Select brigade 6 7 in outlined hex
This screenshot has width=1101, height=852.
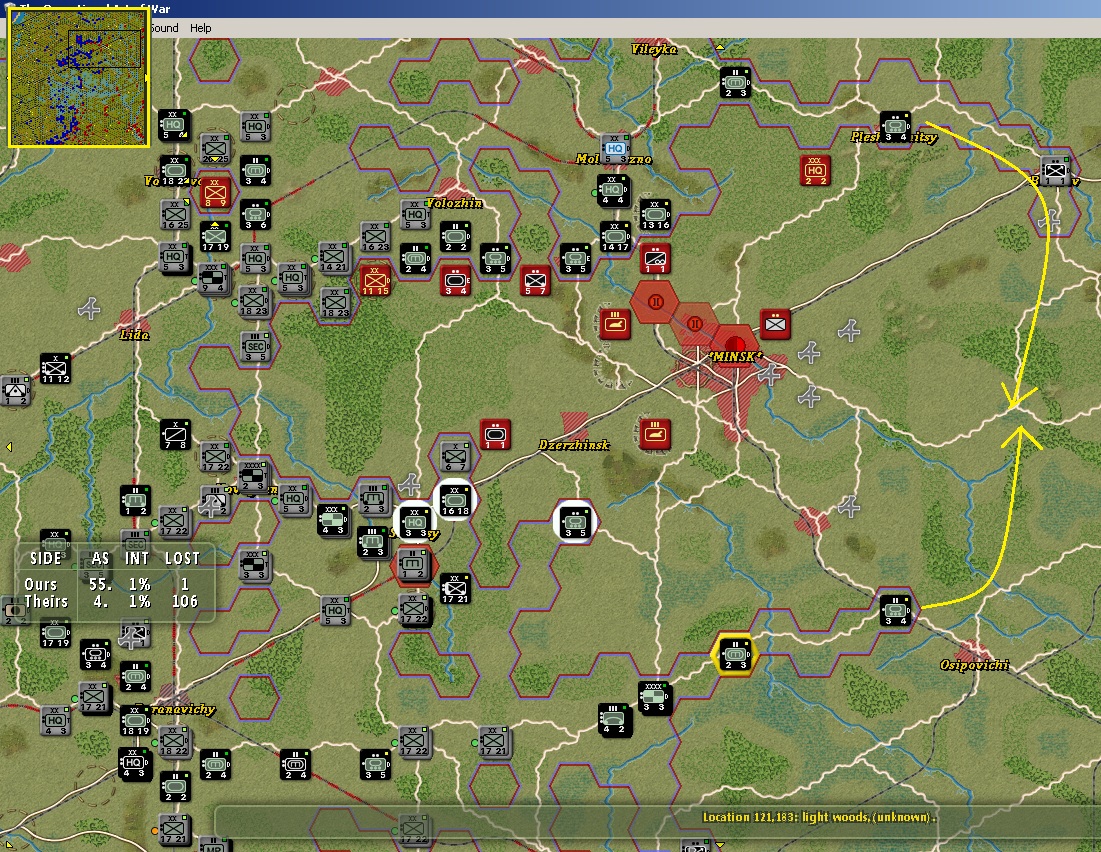coord(455,457)
